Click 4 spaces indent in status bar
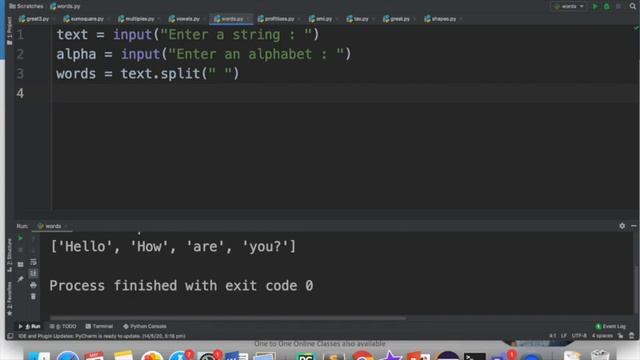Screen dimensions: 640x360 point(602,336)
